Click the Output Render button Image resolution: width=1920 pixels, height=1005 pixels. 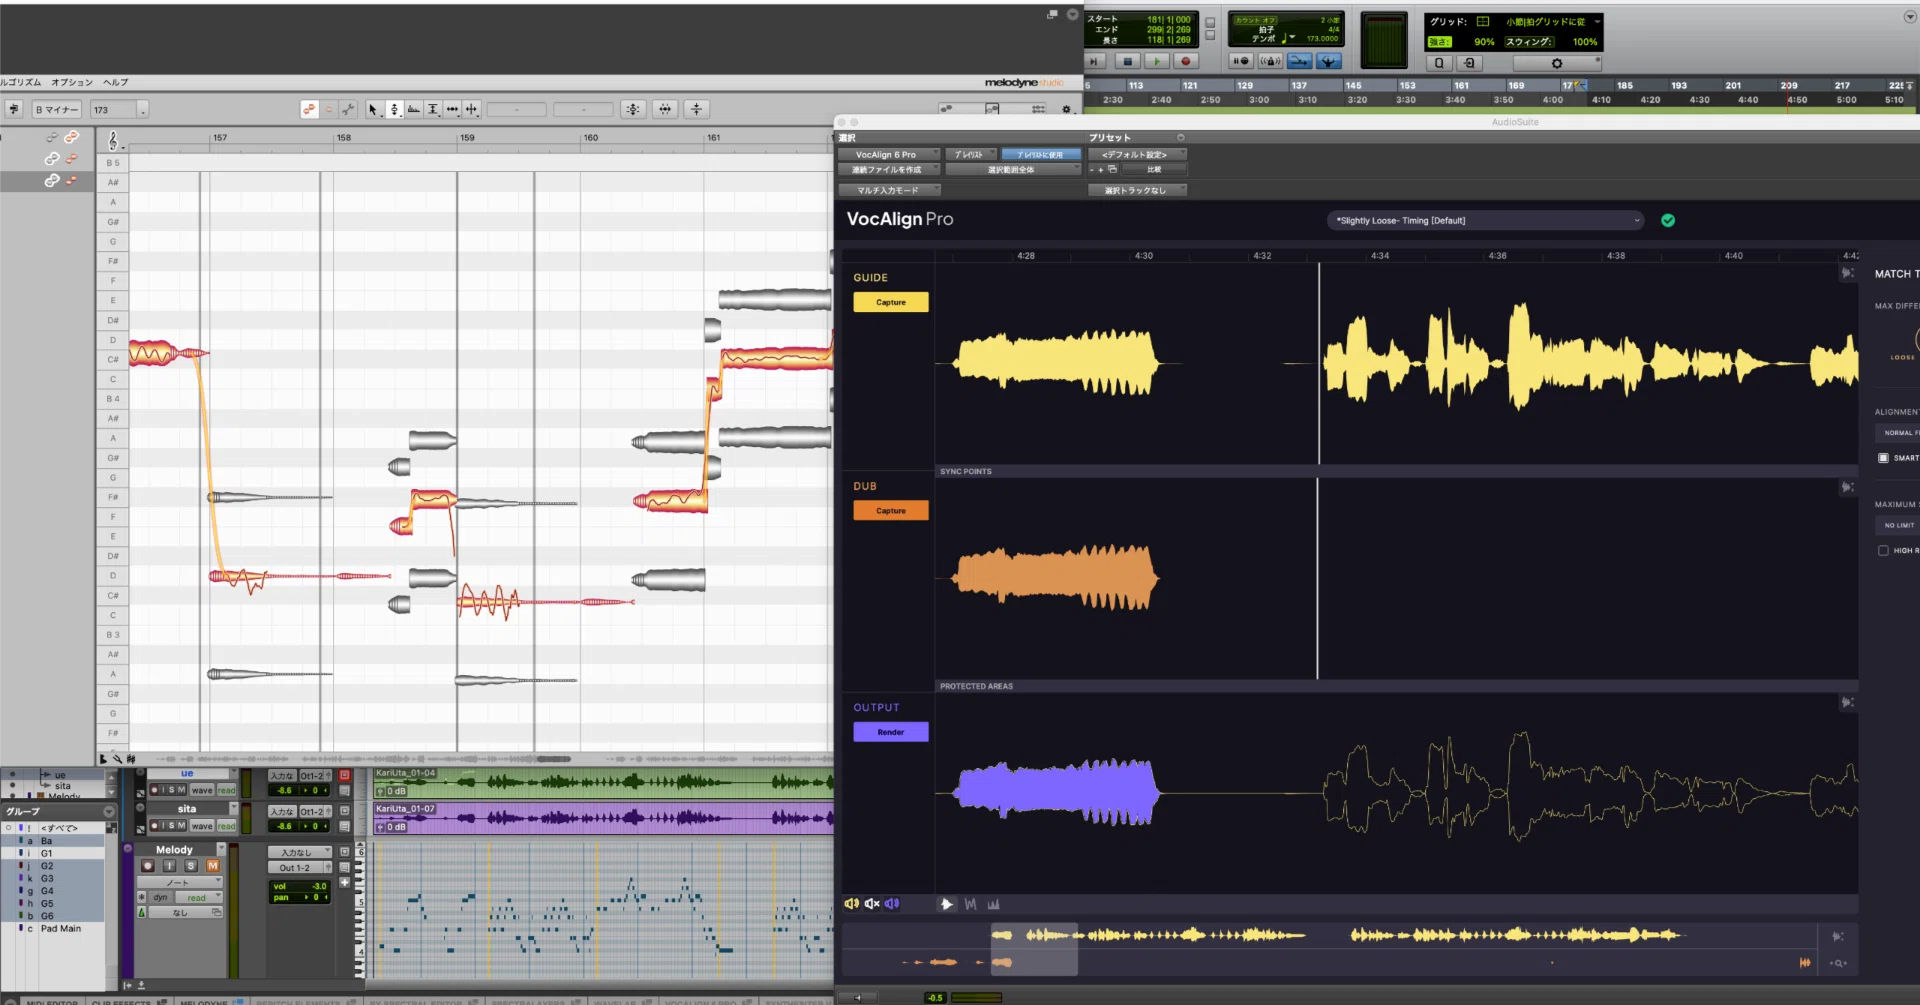pyautogui.click(x=891, y=732)
